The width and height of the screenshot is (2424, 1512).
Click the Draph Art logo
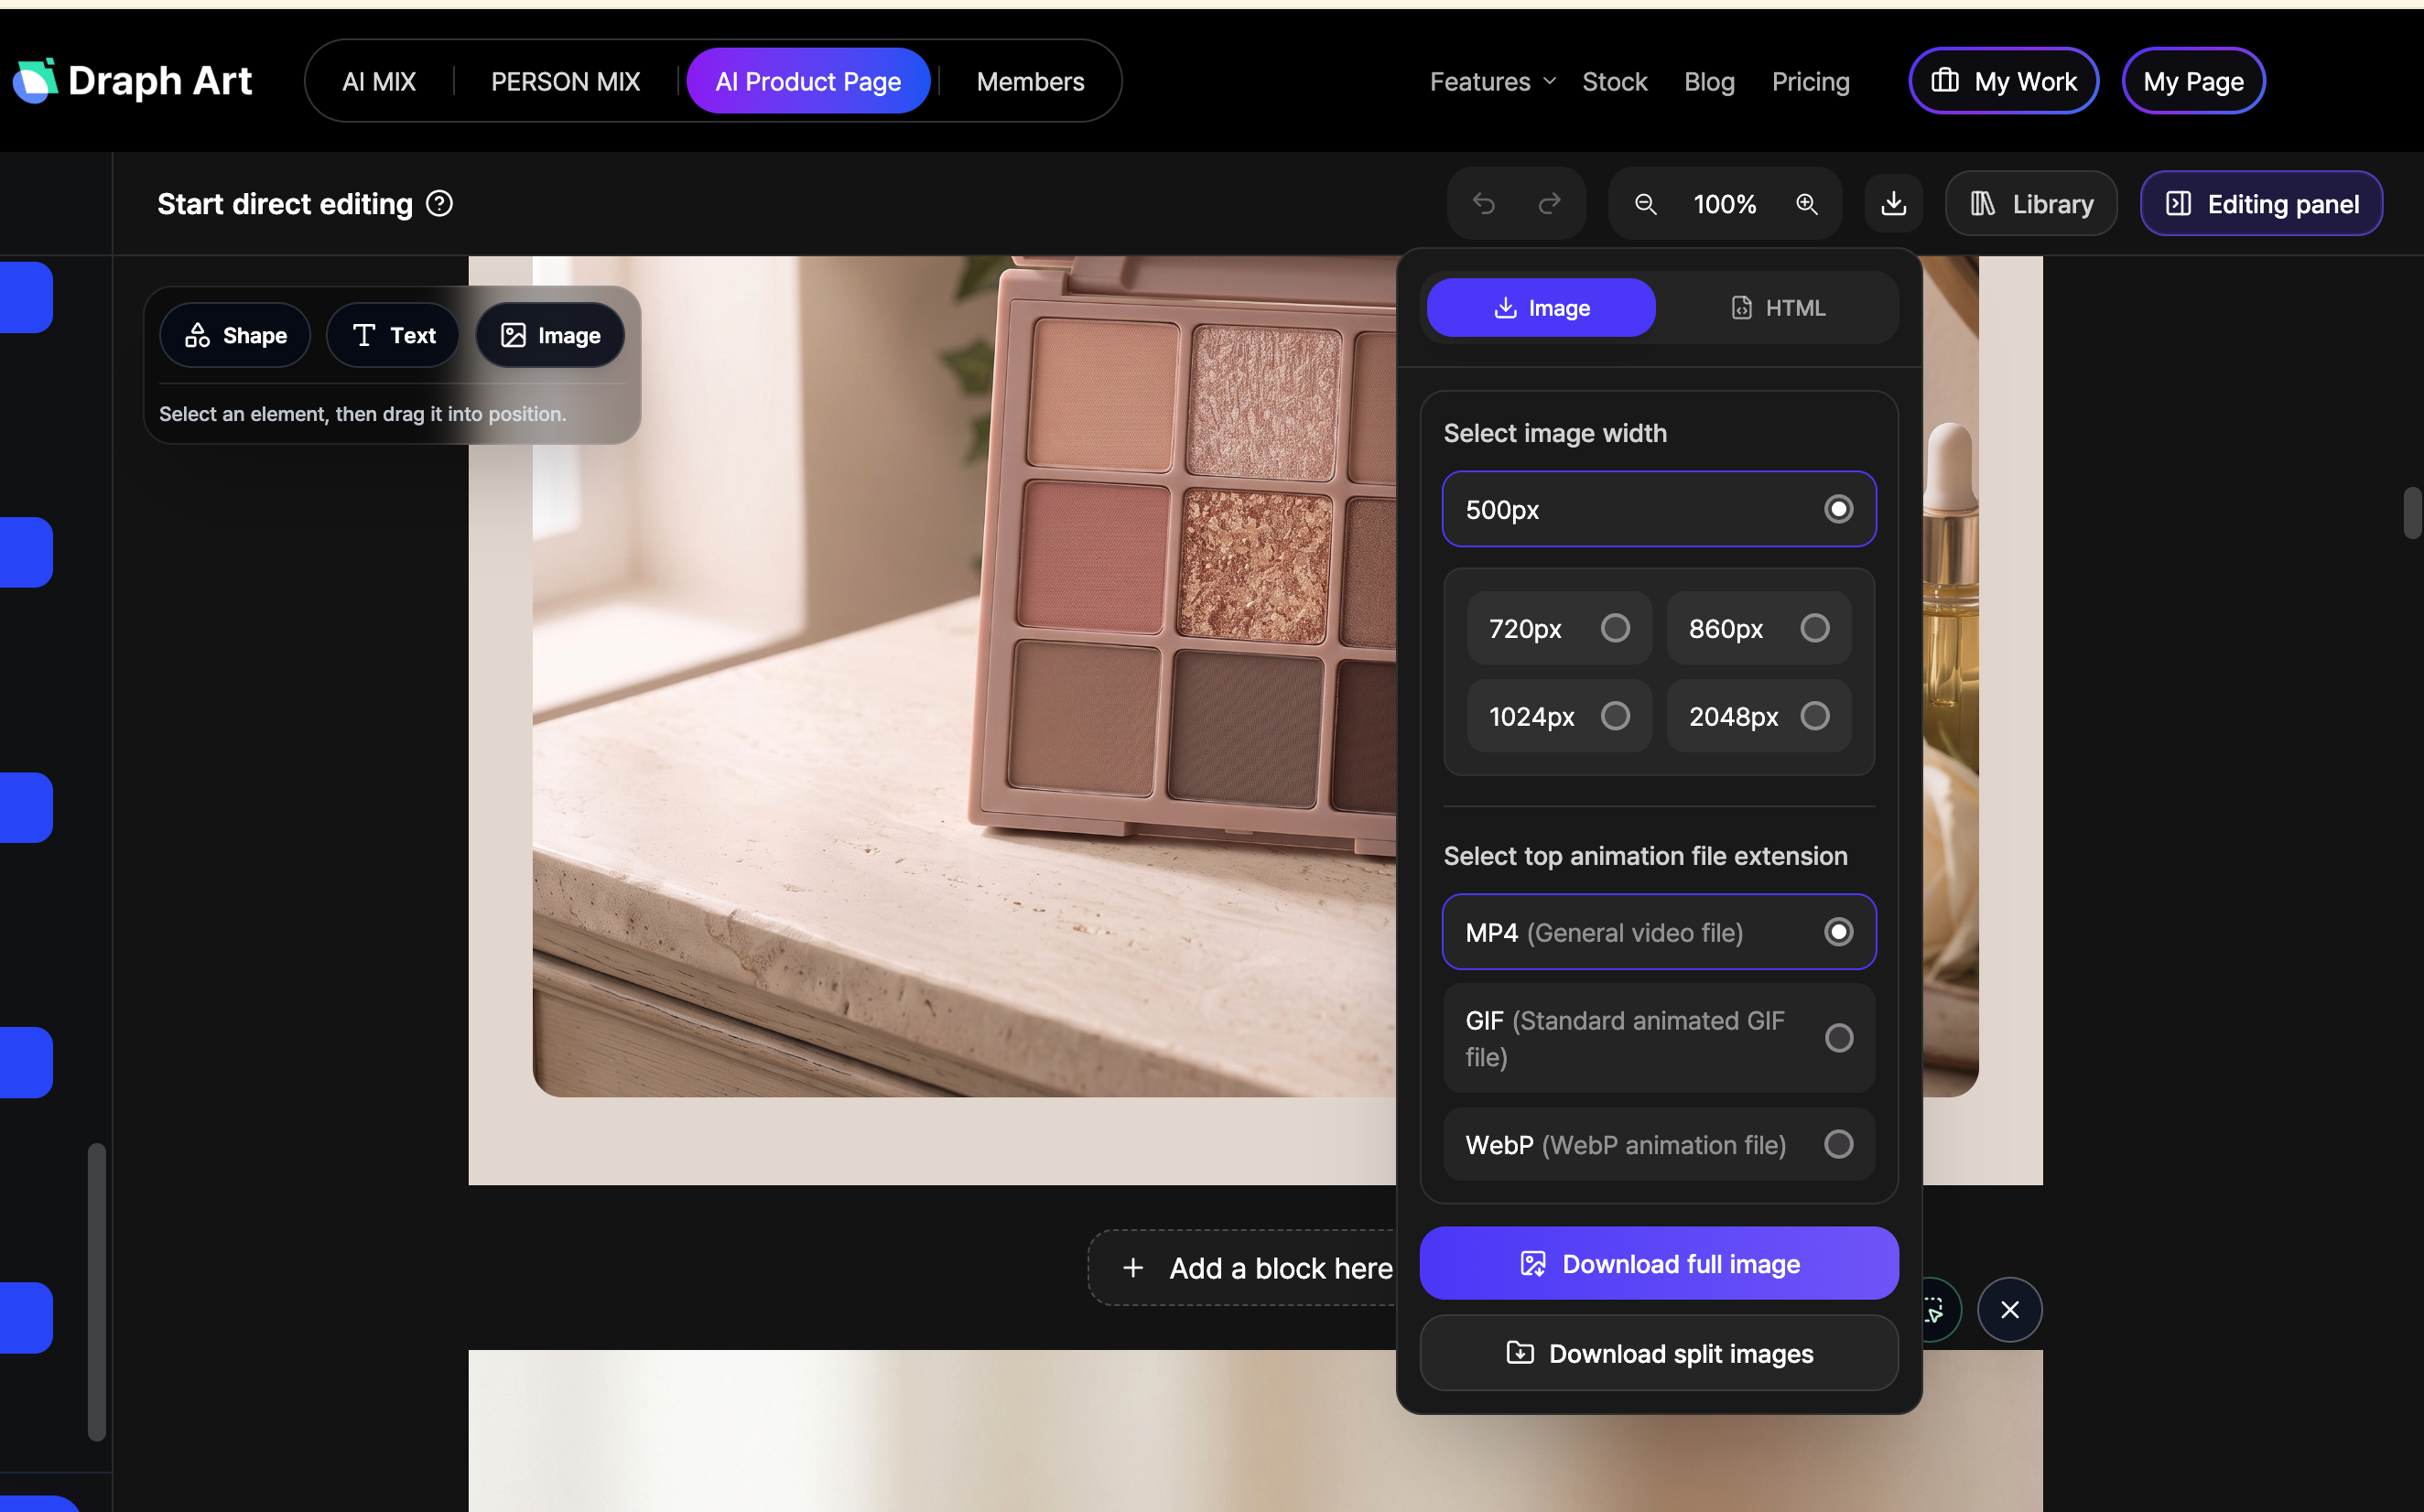click(x=133, y=81)
